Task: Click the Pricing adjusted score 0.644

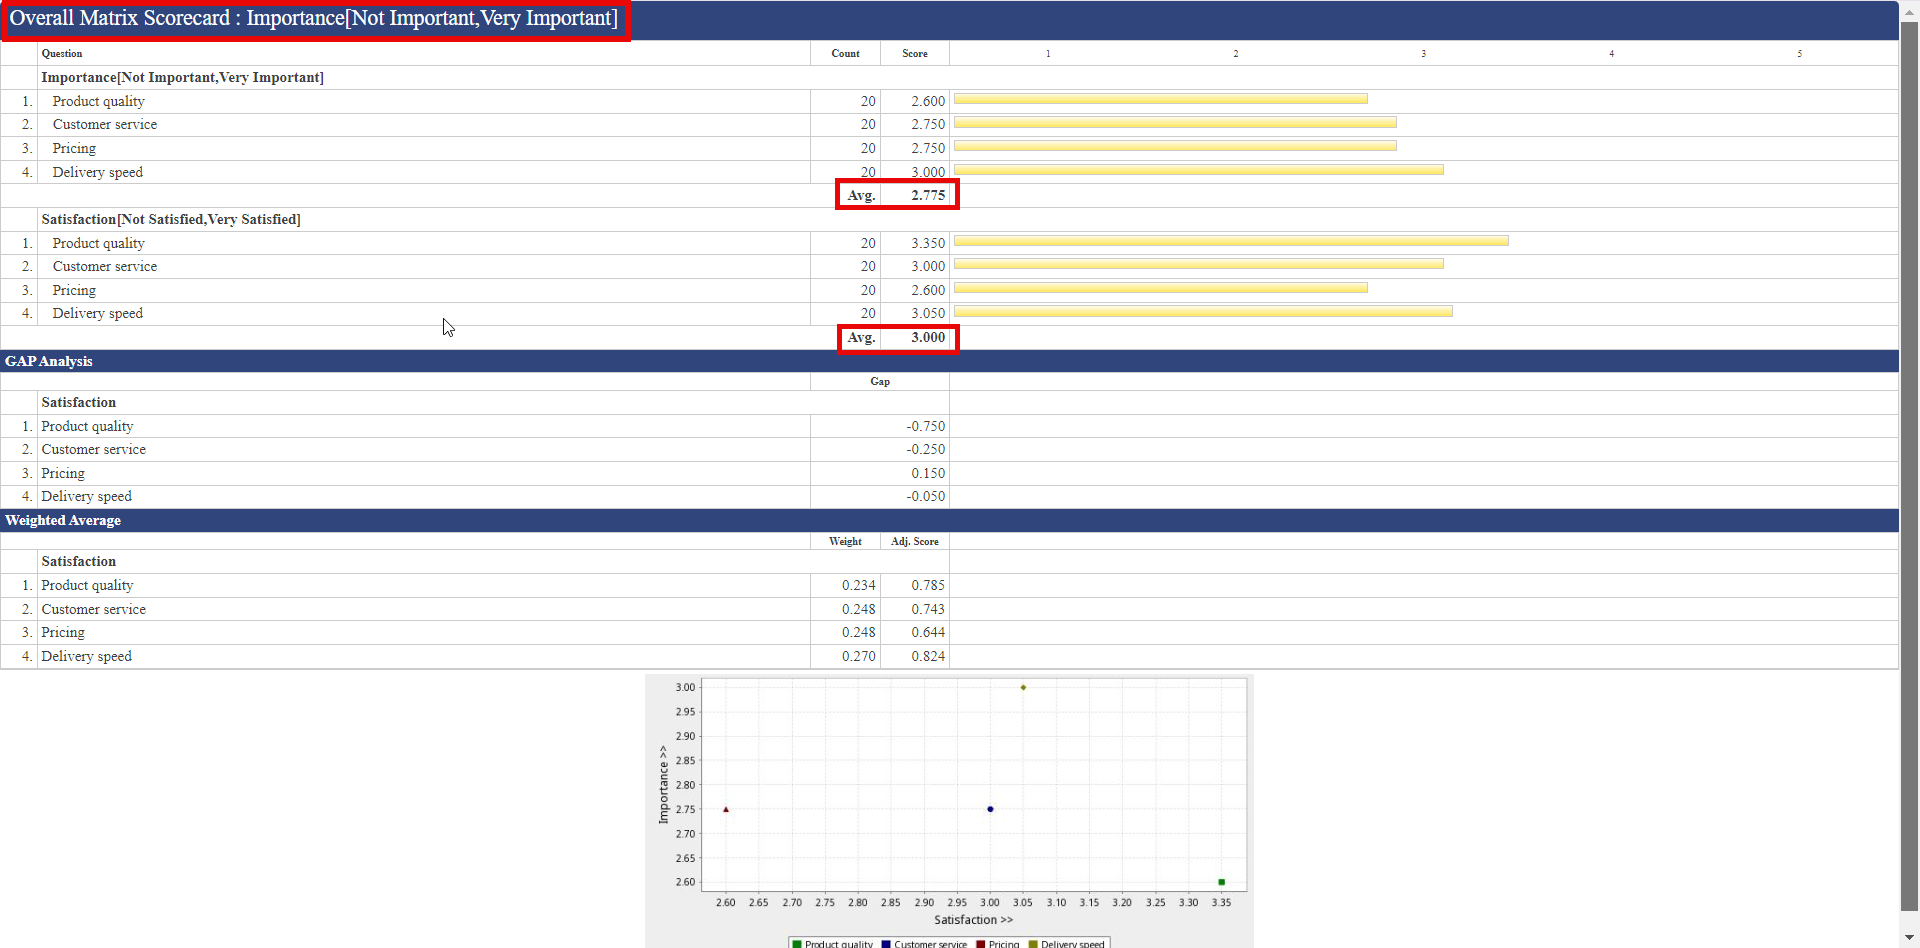Action: (x=928, y=632)
